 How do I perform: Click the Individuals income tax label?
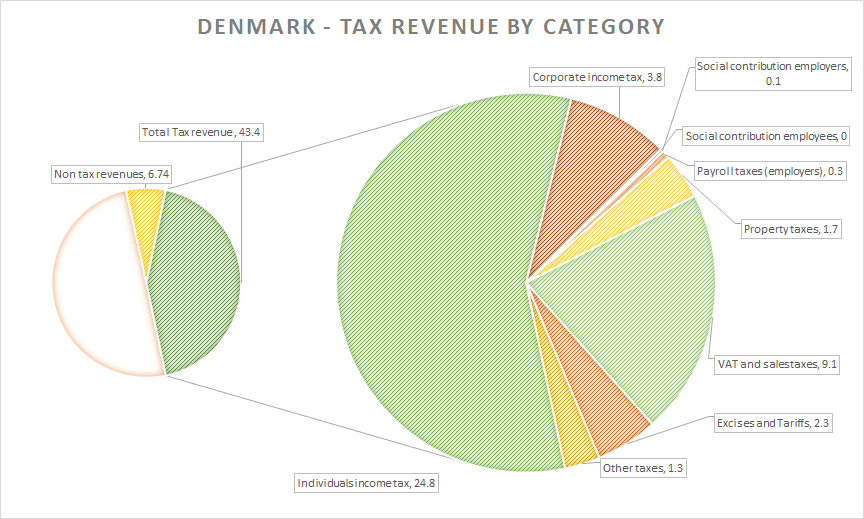367,483
